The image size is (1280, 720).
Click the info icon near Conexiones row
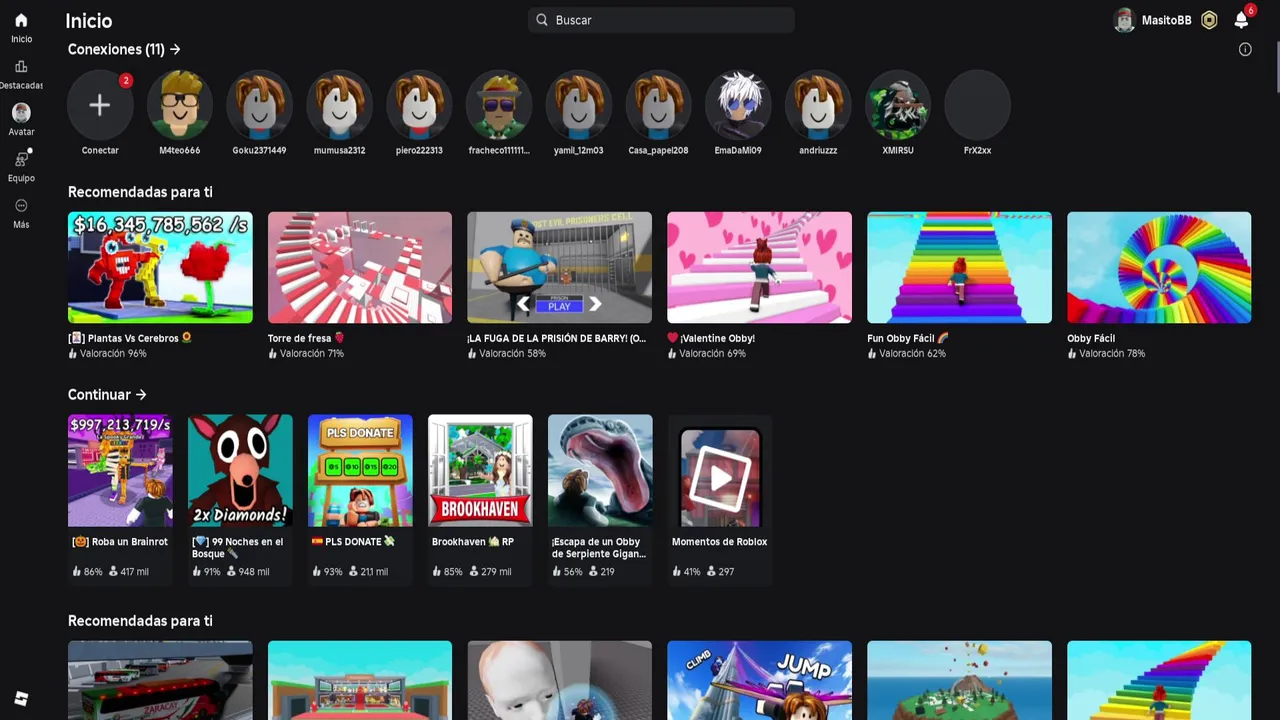point(1245,49)
